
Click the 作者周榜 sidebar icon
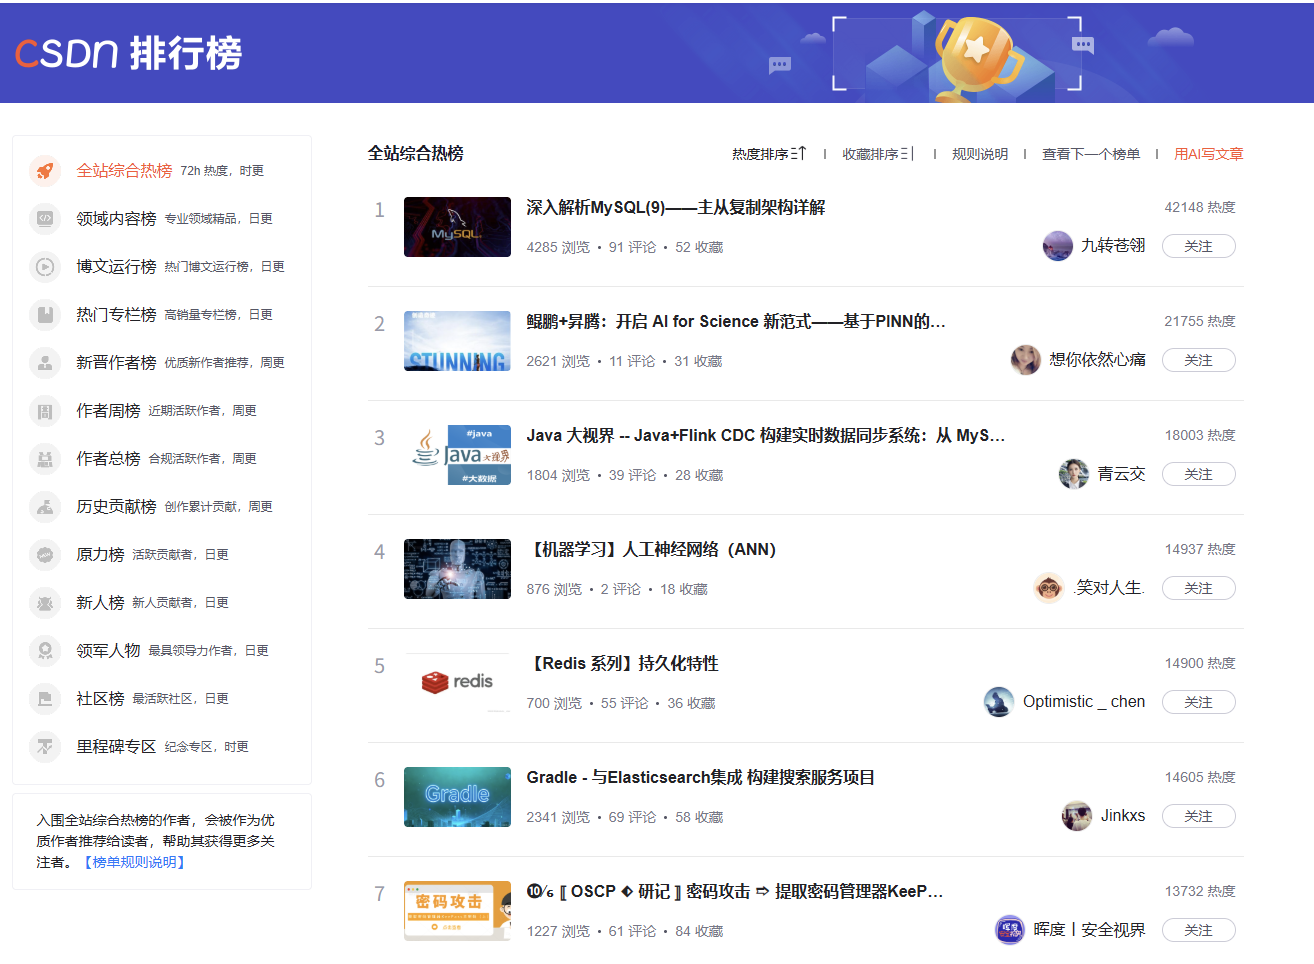pyautogui.click(x=45, y=411)
